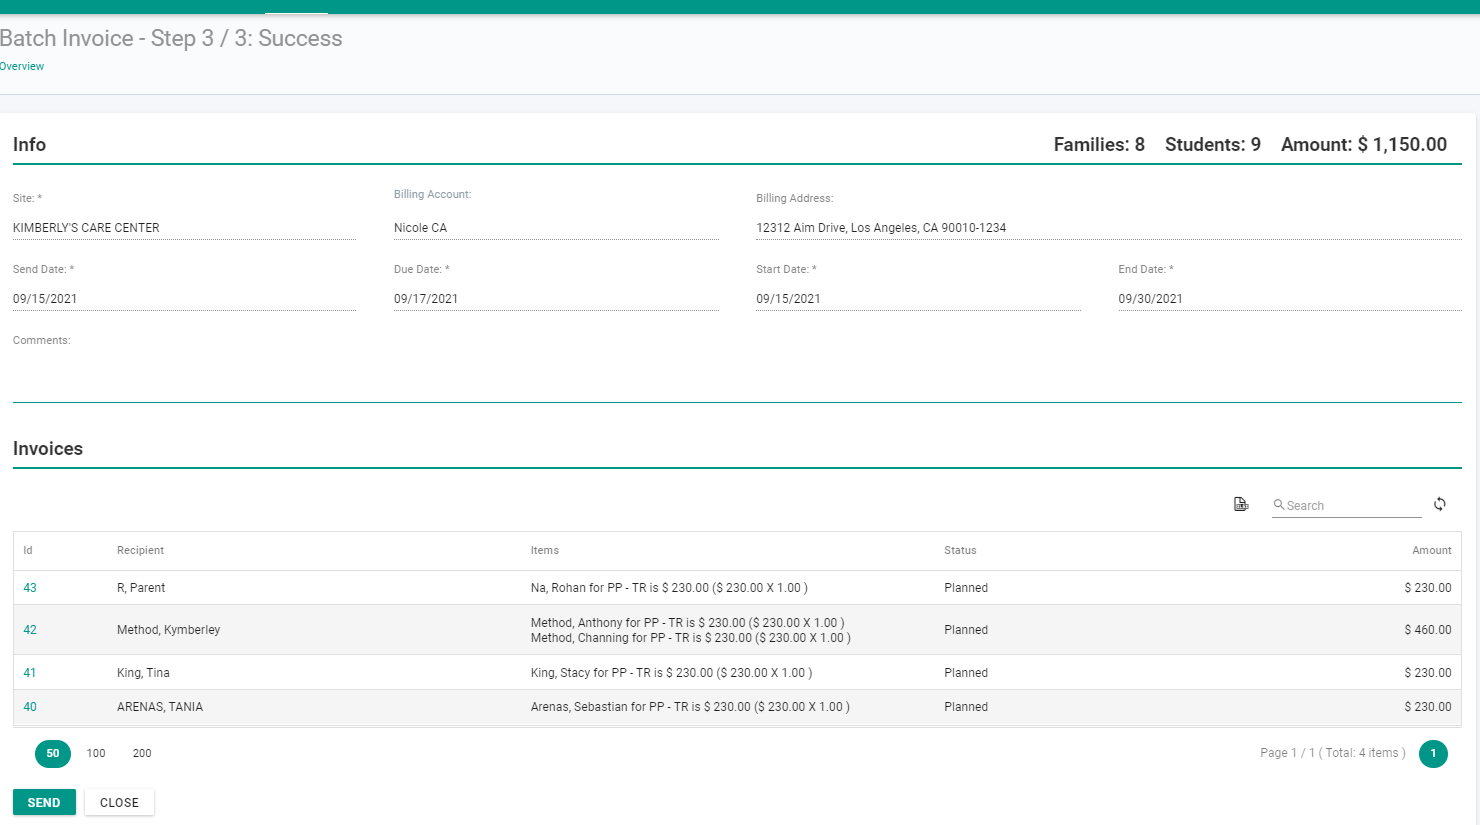Click the Comments area
Viewport: 1480px width, 825px height.
(x=737, y=375)
